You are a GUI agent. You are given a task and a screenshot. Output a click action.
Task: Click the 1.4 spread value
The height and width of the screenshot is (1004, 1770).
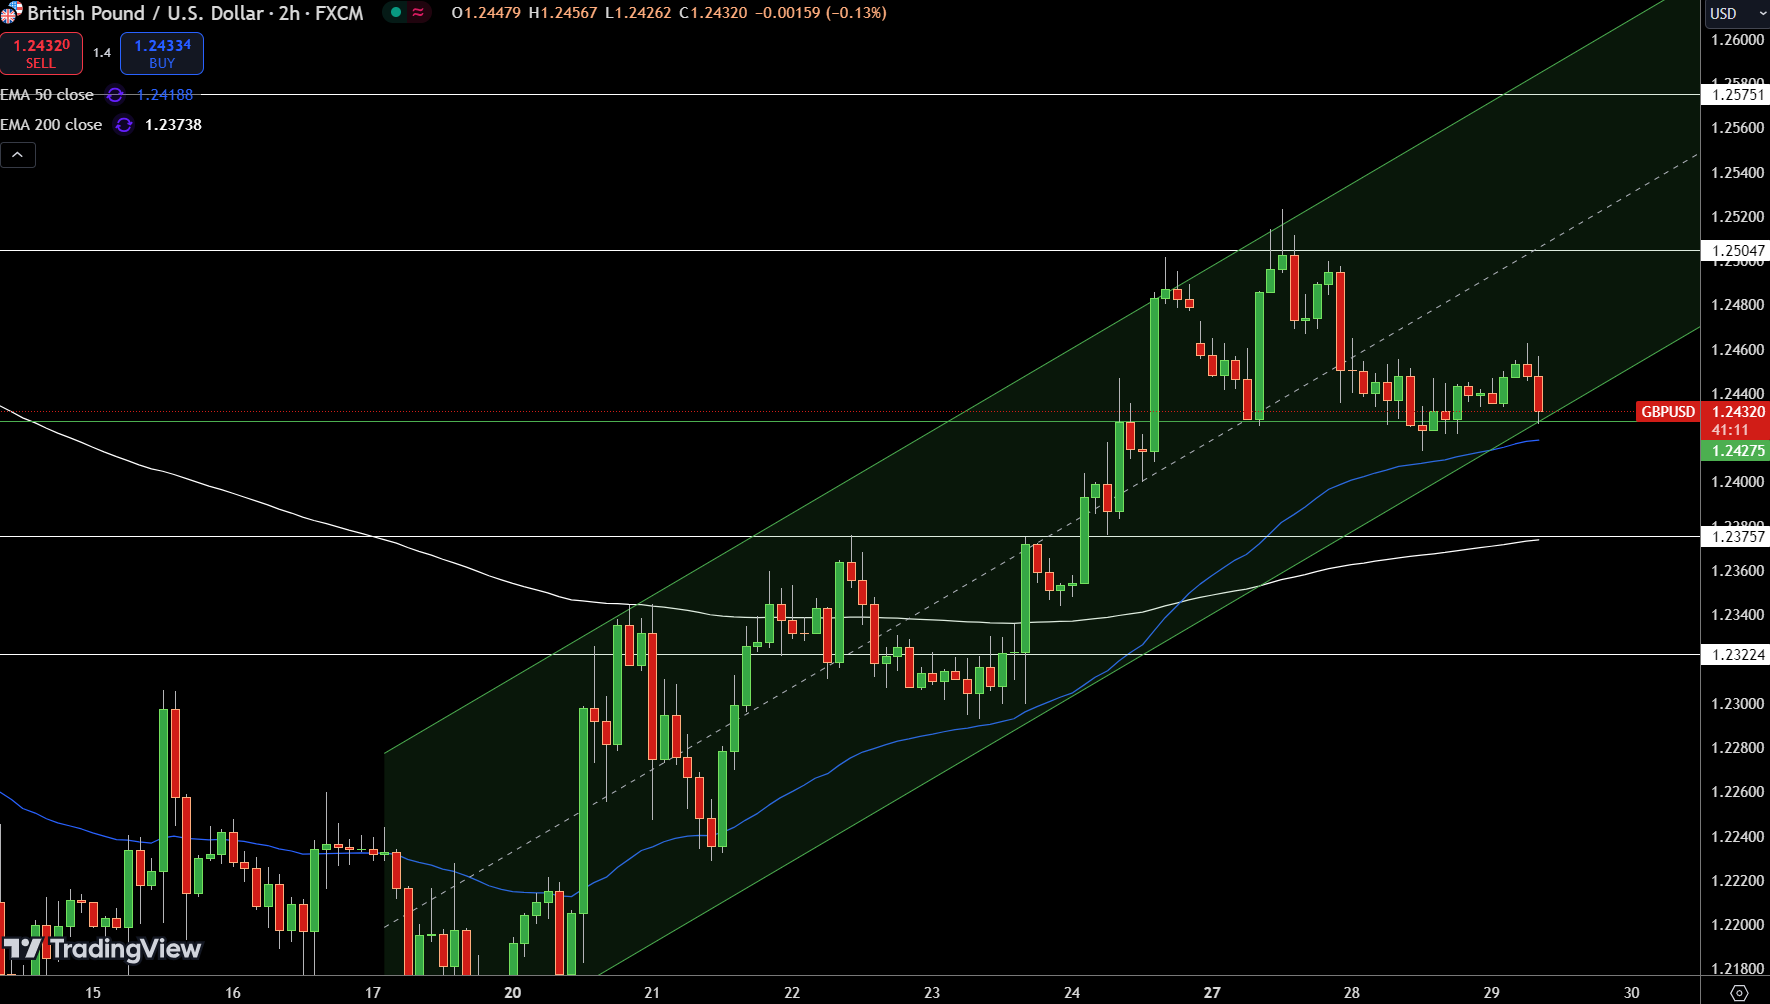[102, 53]
